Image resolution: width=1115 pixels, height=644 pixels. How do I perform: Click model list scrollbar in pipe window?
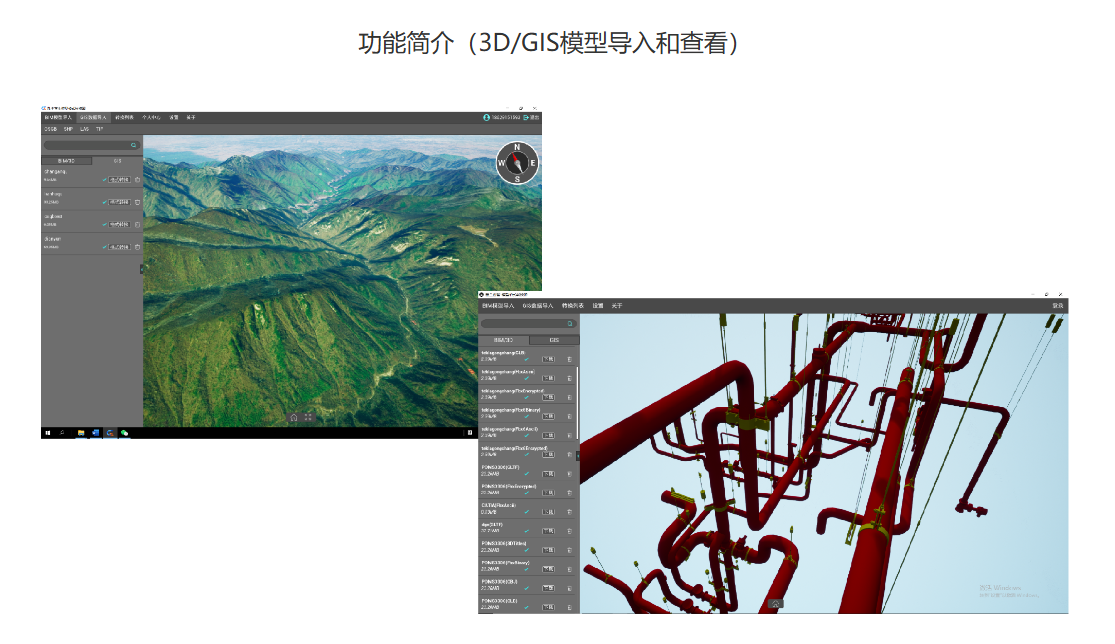[577, 403]
